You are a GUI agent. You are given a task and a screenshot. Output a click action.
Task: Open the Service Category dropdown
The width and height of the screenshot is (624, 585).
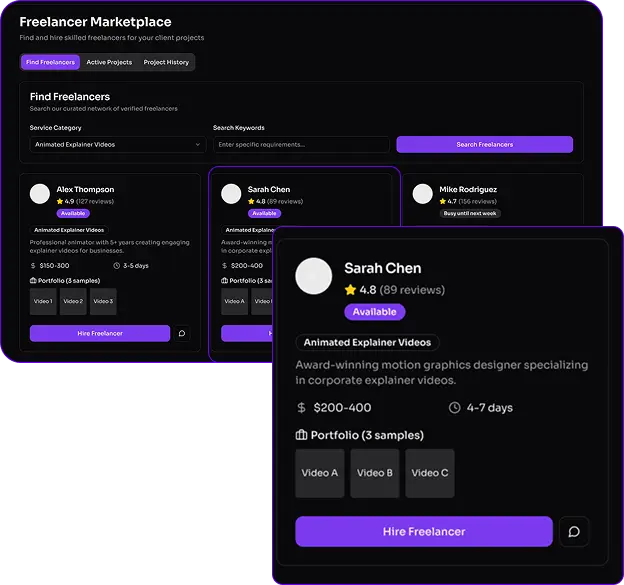point(118,144)
